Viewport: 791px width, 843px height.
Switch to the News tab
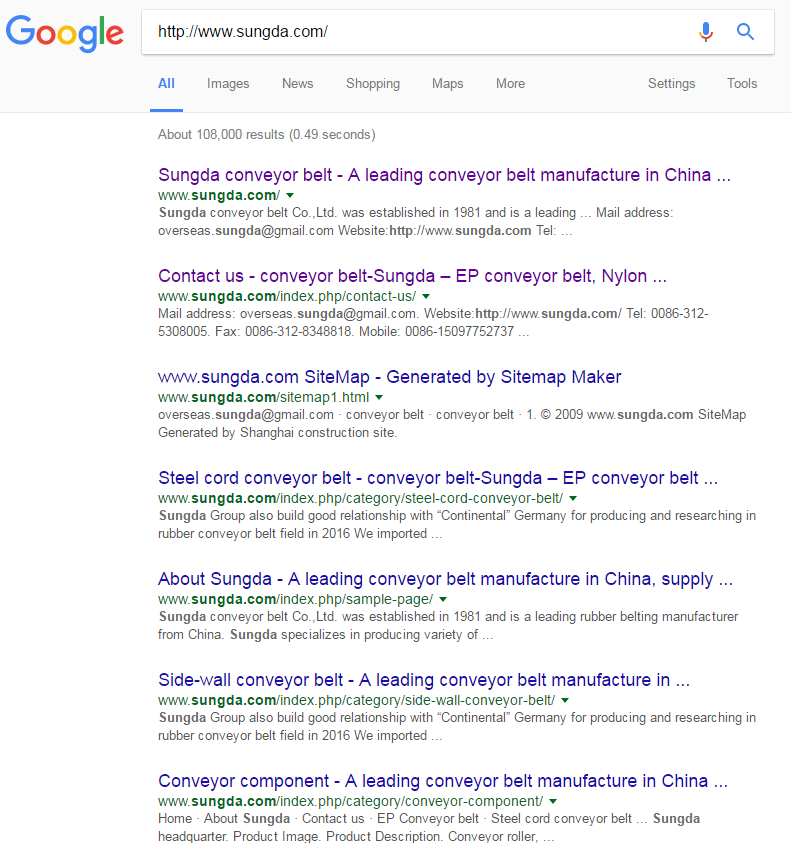297,84
